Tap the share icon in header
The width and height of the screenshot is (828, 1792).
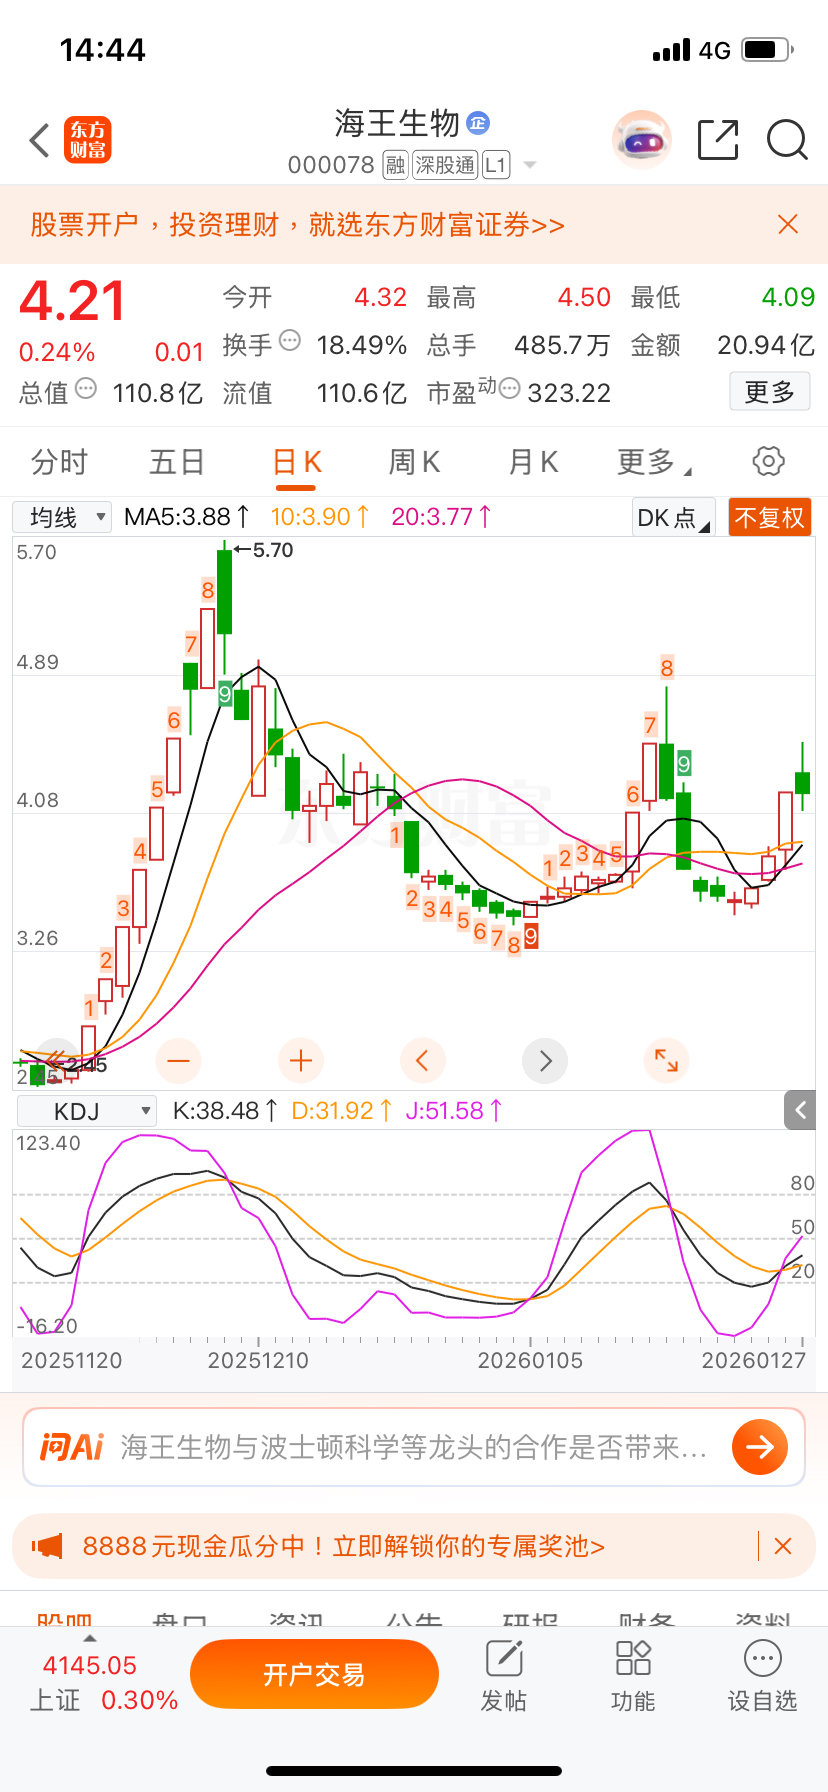click(x=718, y=140)
